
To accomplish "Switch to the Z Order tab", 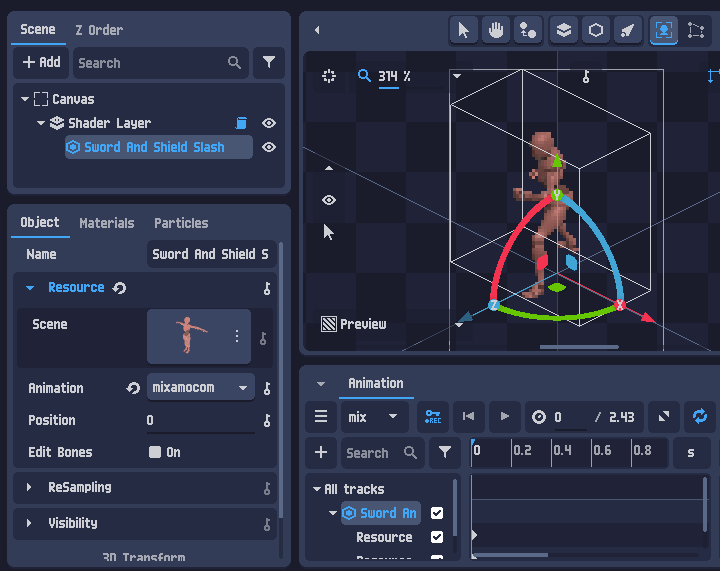I will pyautogui.click(x=99, y=30).
